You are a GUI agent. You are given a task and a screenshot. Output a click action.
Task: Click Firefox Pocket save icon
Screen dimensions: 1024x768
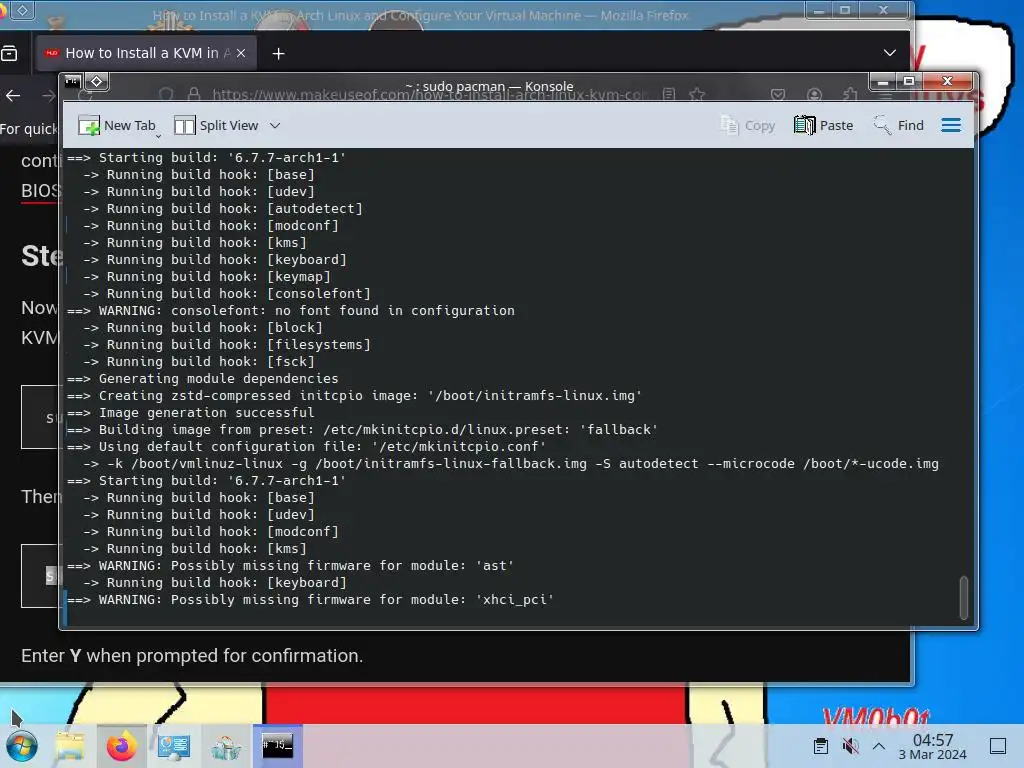point(778,95)
